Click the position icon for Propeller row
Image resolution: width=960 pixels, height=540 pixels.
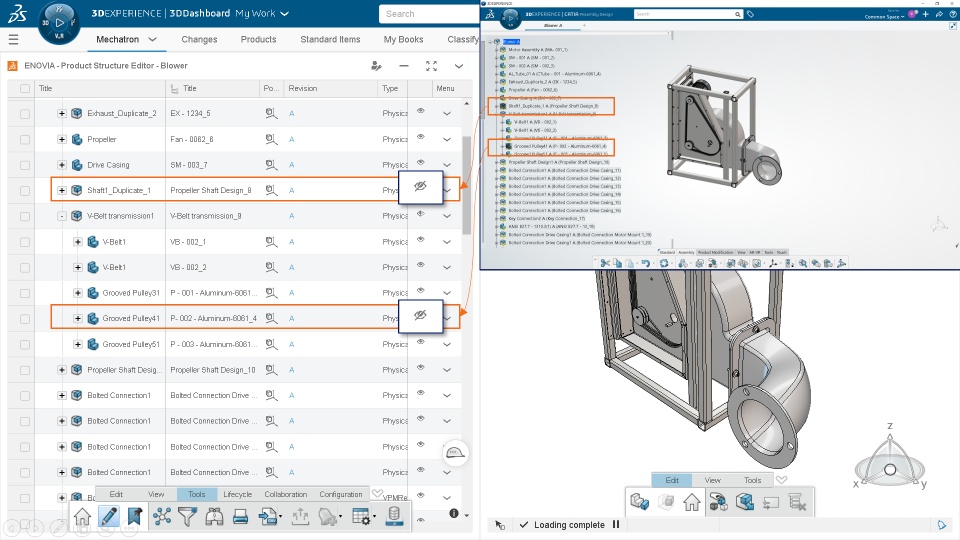271,140
